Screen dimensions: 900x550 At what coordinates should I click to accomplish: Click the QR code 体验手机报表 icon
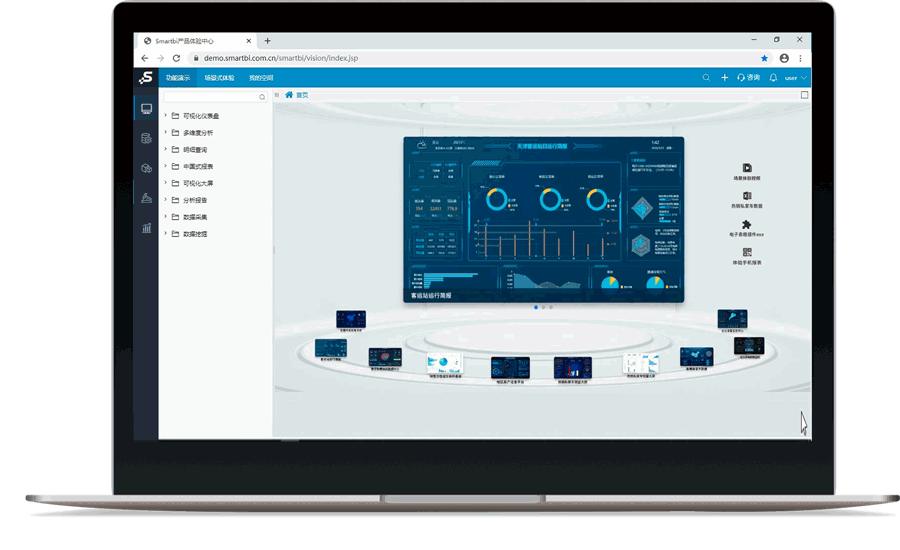(x=747, y=253)
